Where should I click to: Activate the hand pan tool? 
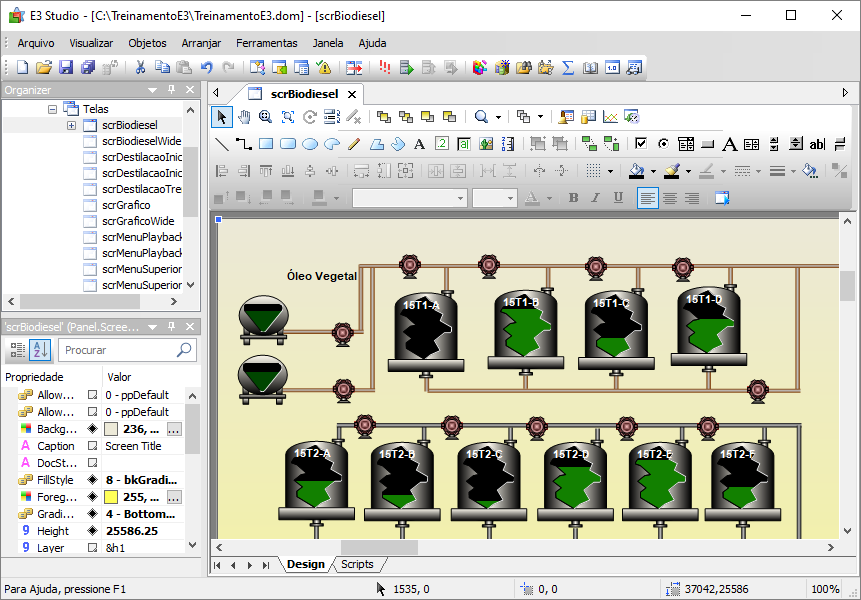244,117
